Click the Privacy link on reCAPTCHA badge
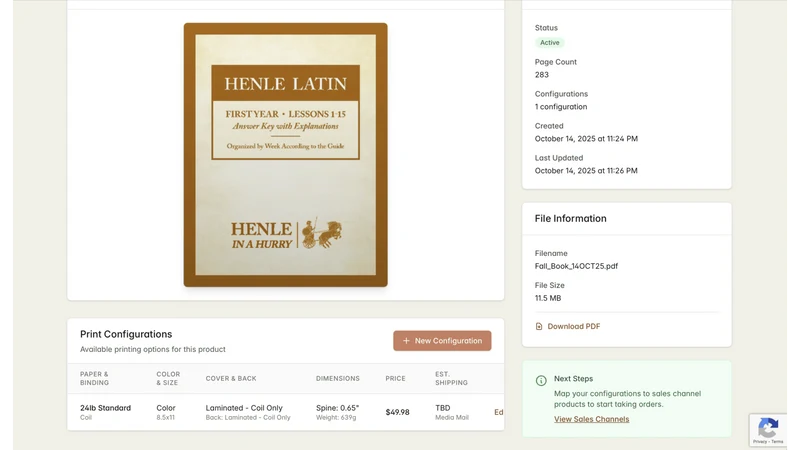 (760, 442)
